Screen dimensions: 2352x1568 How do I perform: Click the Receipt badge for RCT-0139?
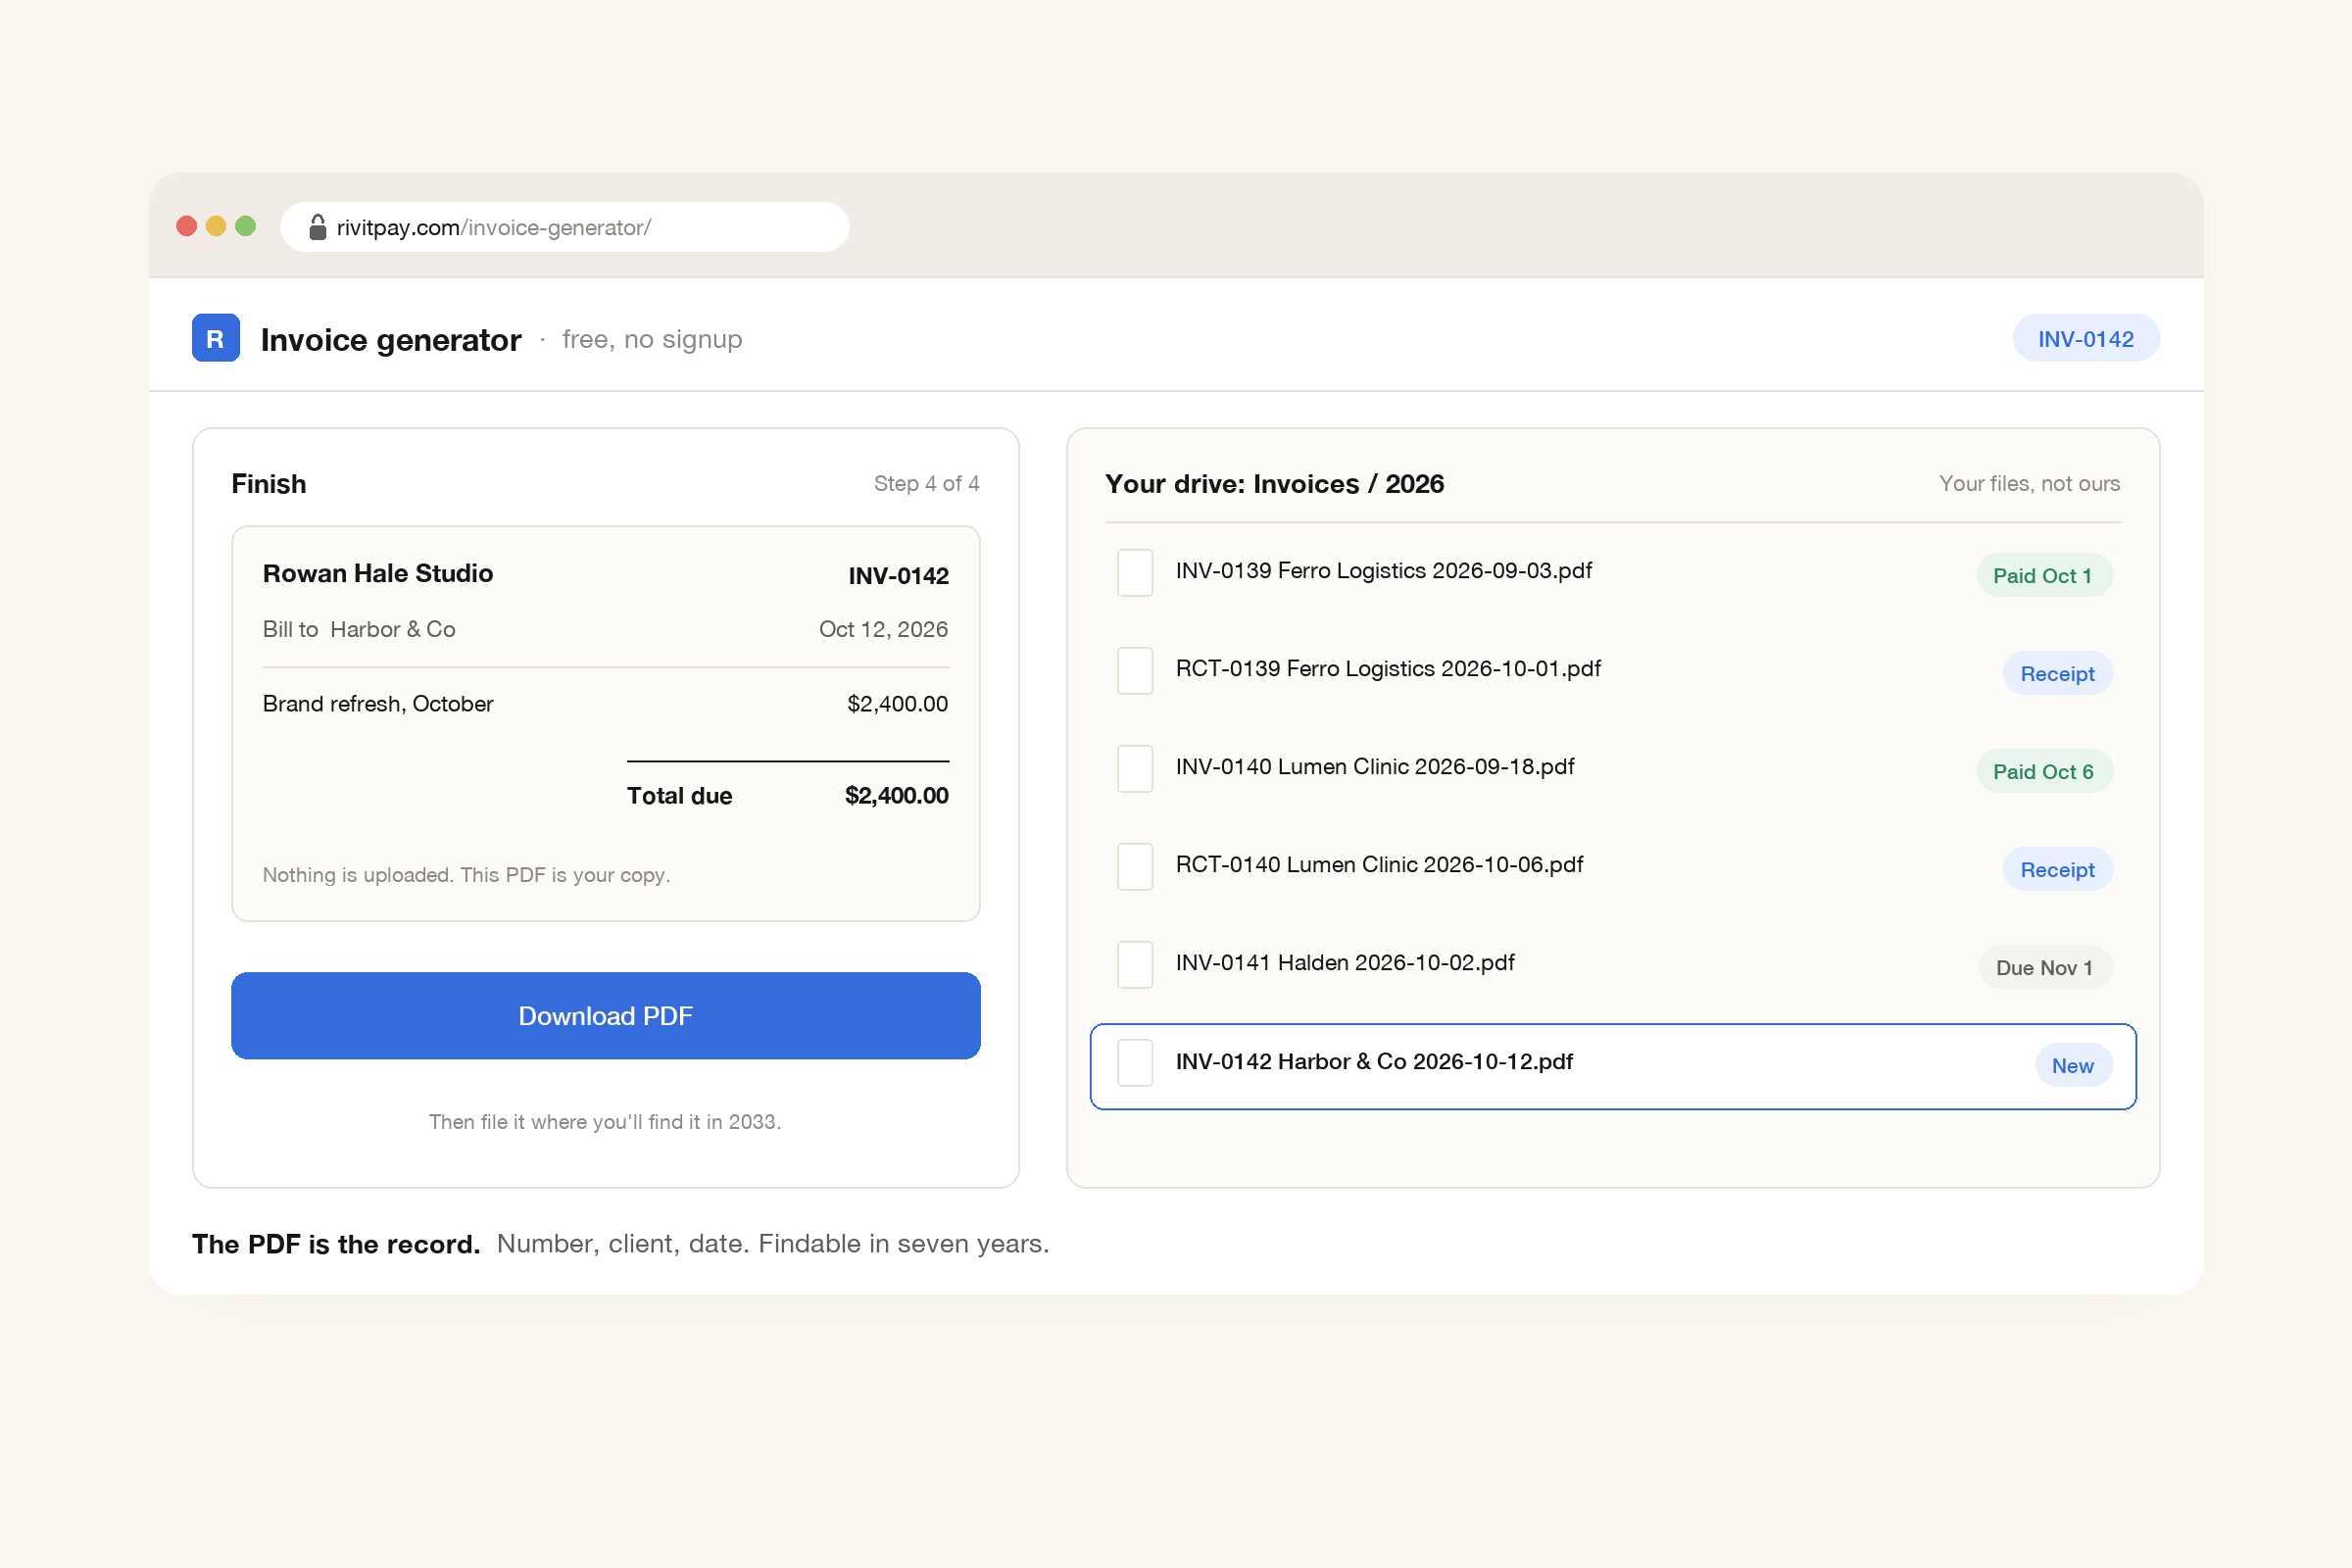[x=2057, y=673]
